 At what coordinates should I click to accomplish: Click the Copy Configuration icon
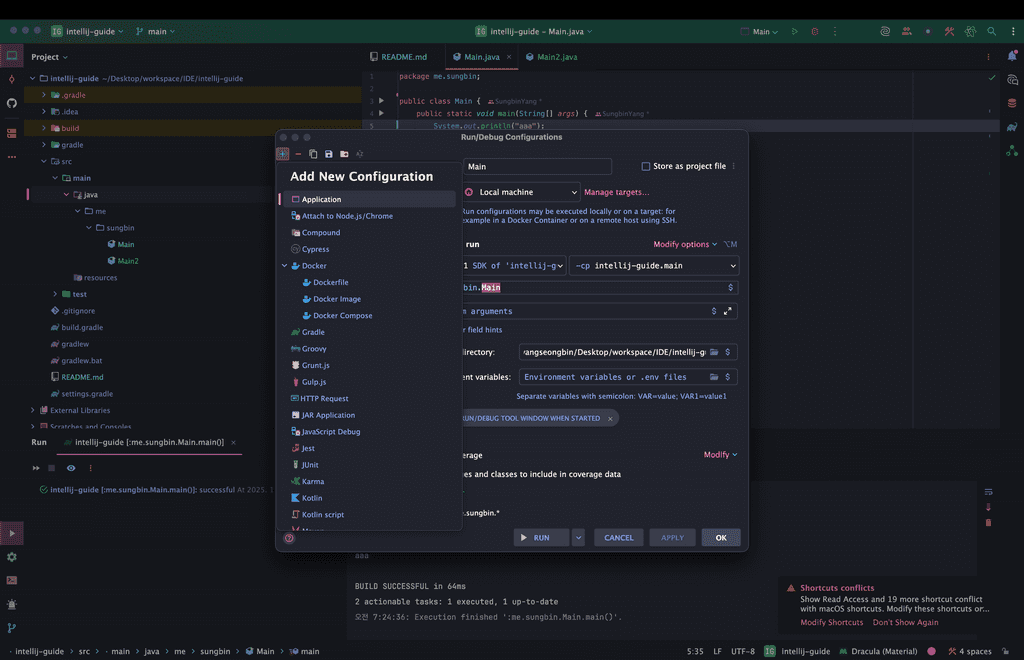[x=313, y=154]
